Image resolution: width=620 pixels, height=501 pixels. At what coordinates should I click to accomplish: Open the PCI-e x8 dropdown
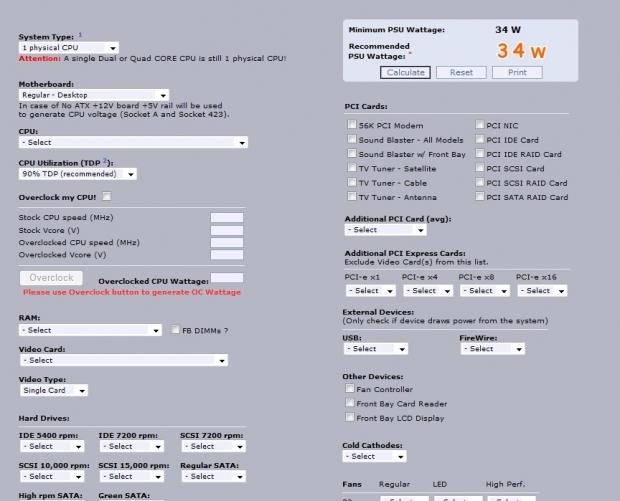[485, 291]
